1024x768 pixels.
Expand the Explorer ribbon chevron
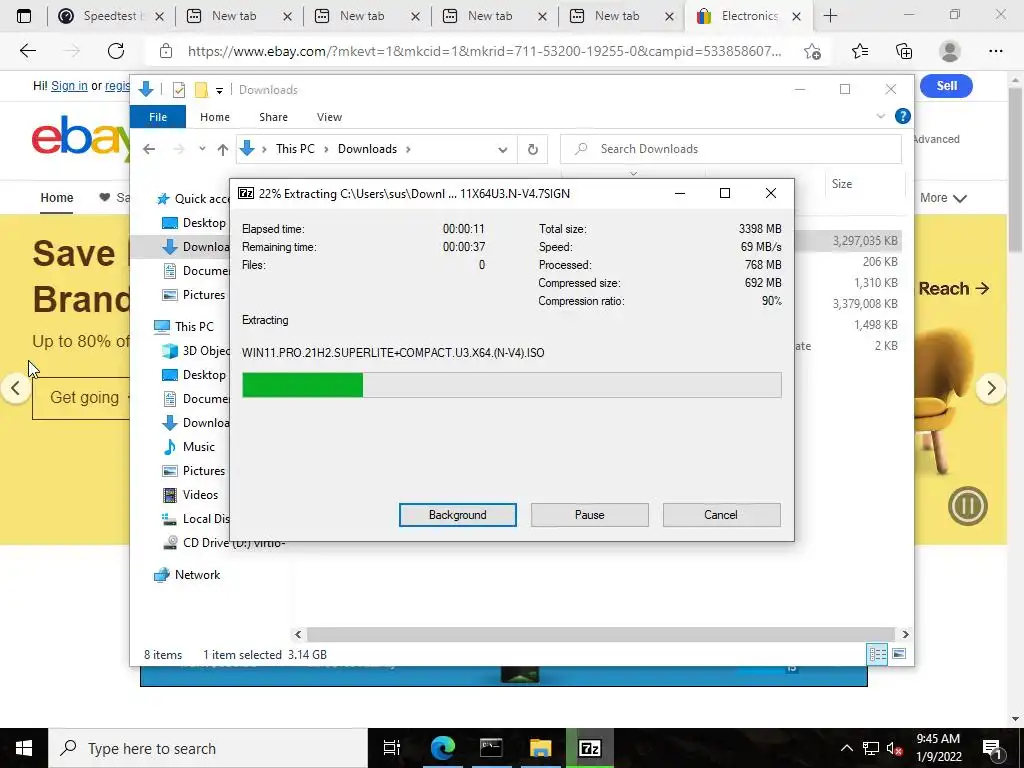880,116
